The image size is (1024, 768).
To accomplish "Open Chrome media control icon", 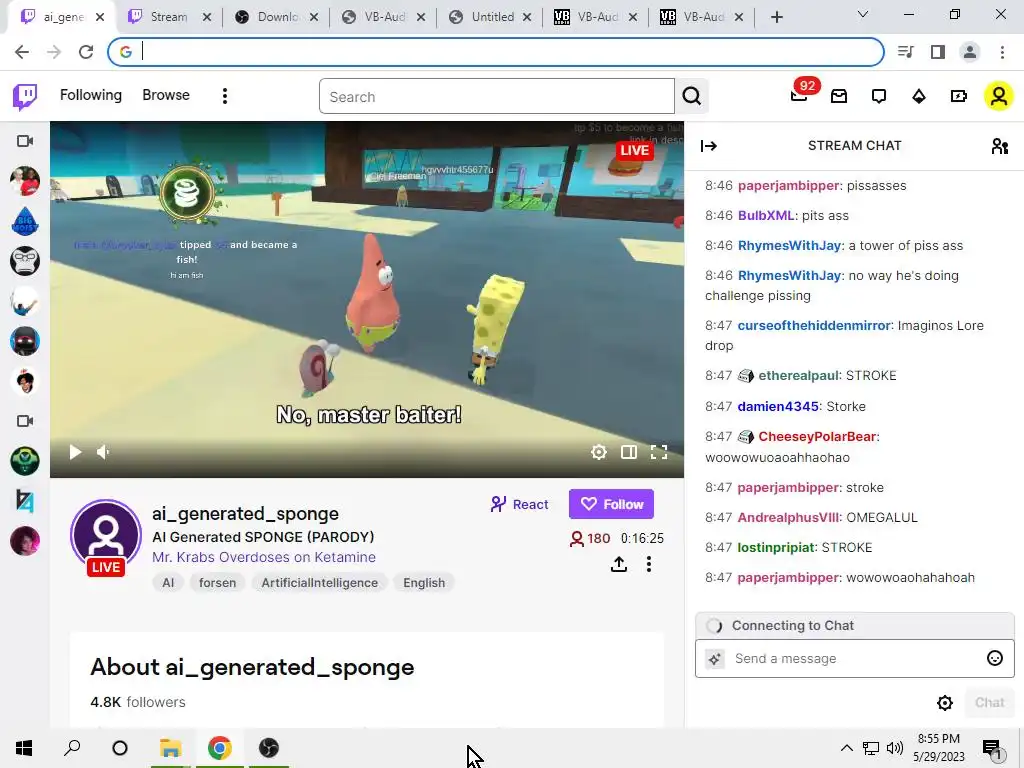I will point(906,52).
